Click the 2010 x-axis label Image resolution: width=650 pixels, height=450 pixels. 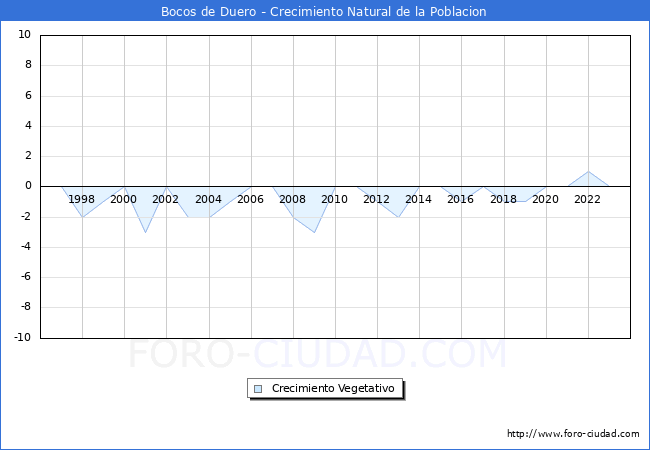pos(335,199)
